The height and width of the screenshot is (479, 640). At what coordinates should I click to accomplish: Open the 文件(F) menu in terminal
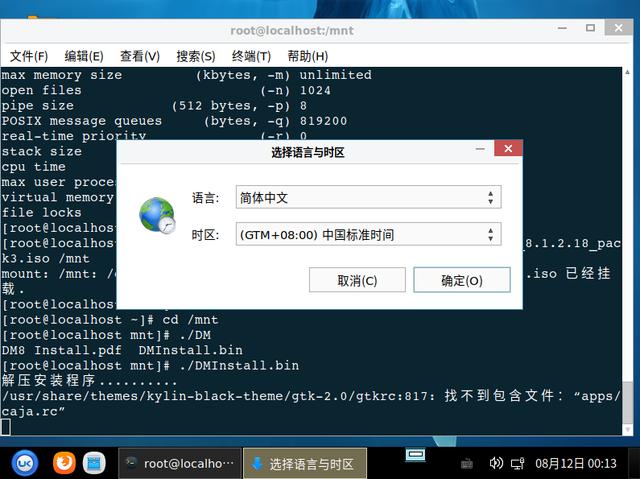(x=29, y=56)
